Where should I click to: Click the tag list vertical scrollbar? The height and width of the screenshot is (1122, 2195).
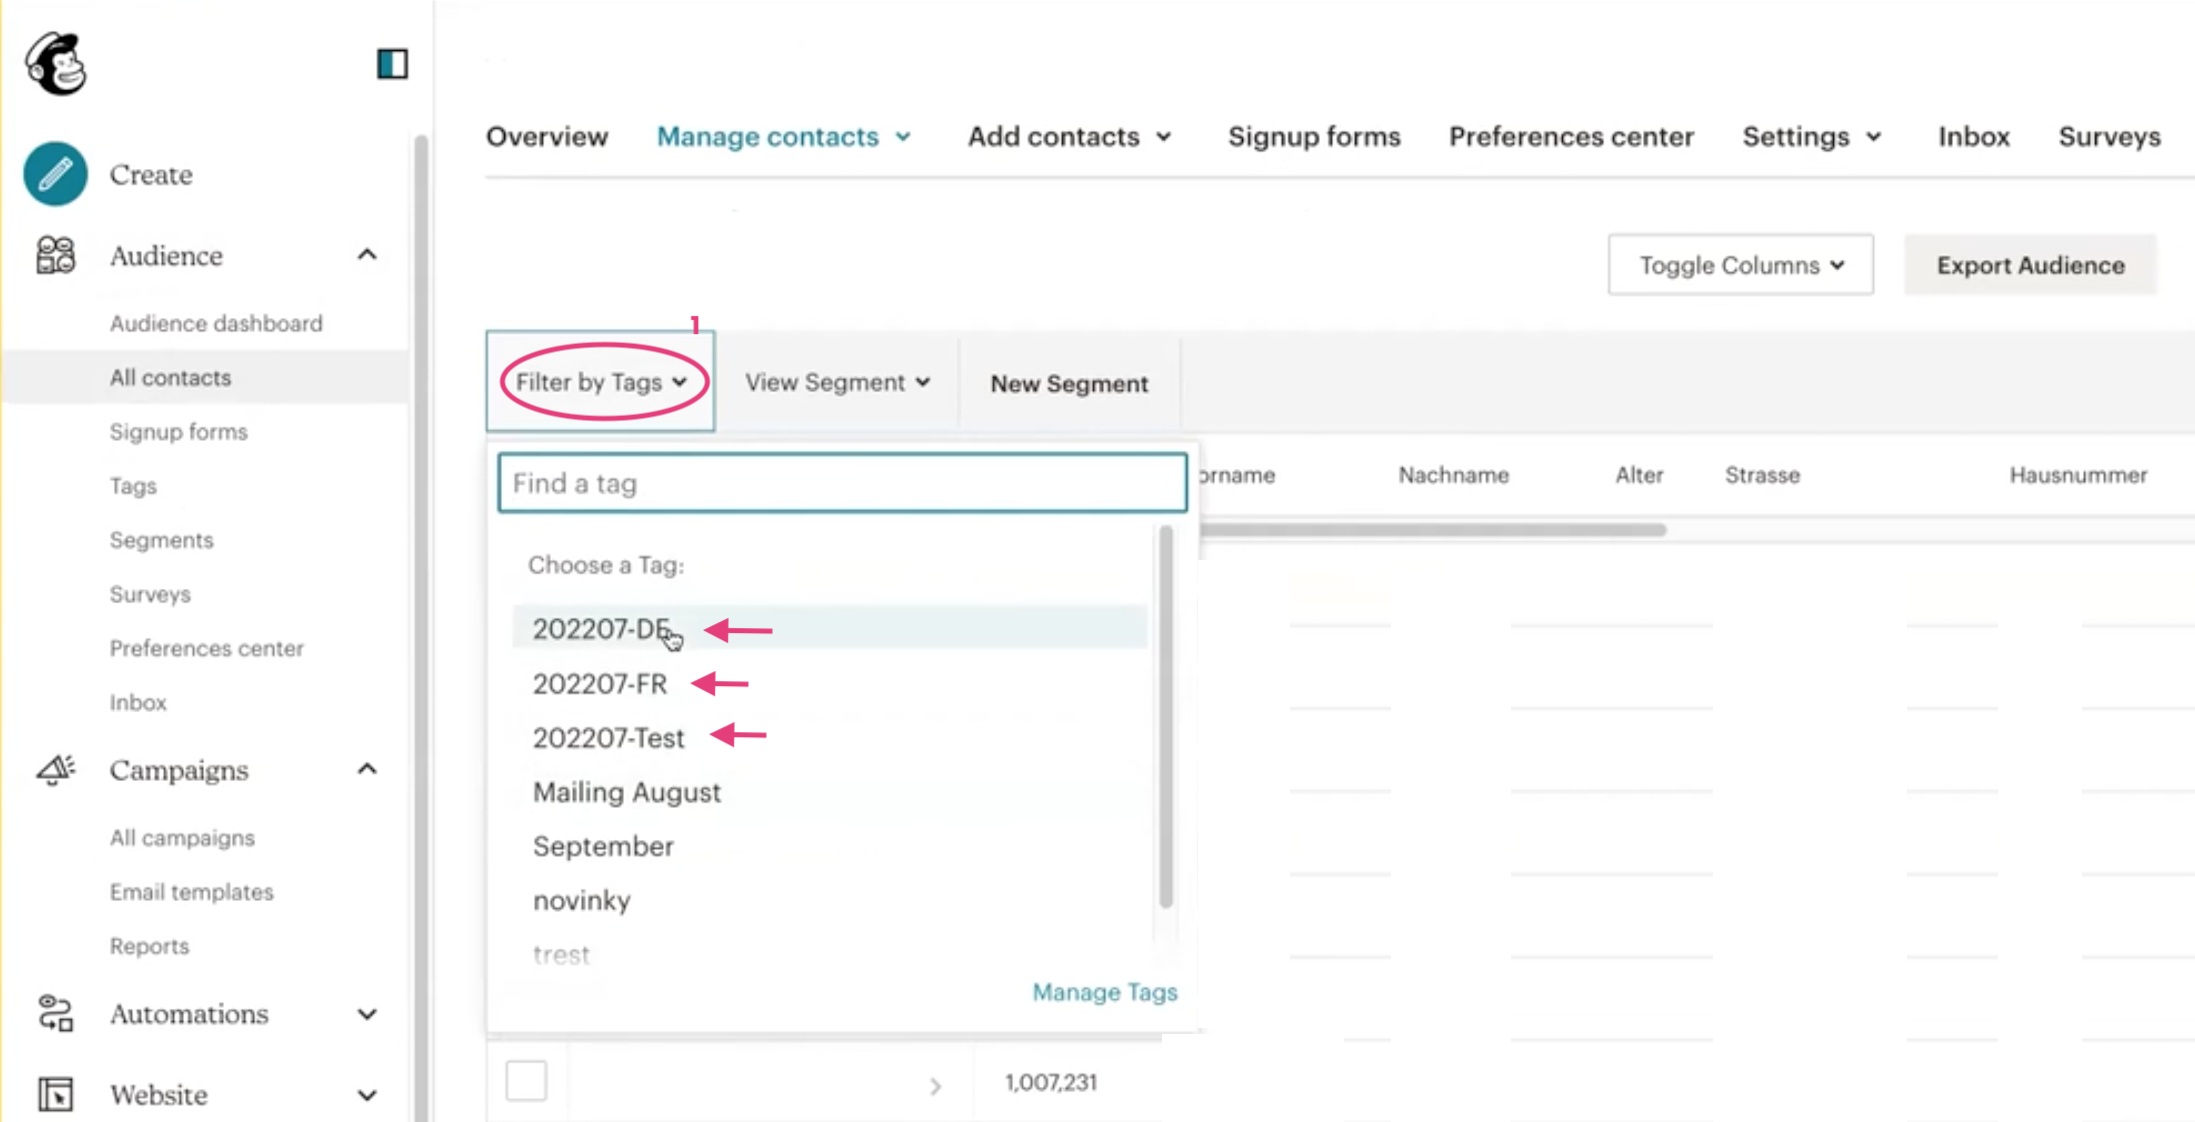click(1165, 715)
